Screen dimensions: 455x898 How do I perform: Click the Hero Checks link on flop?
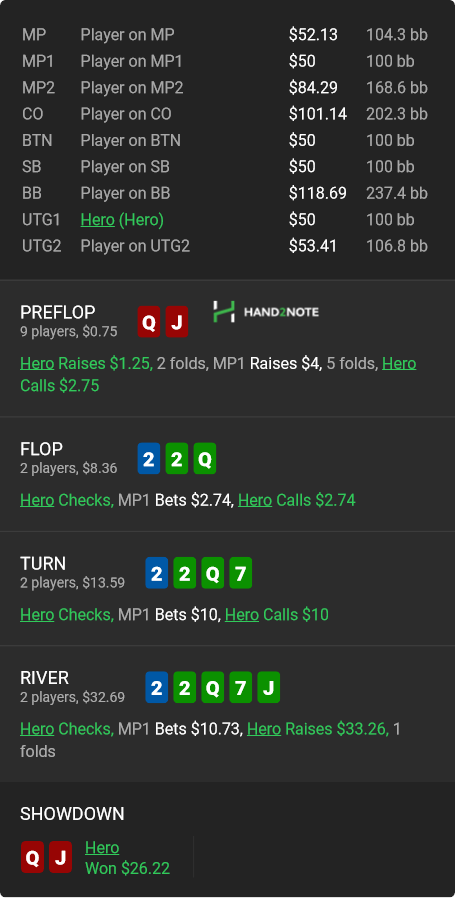(66, 500)
